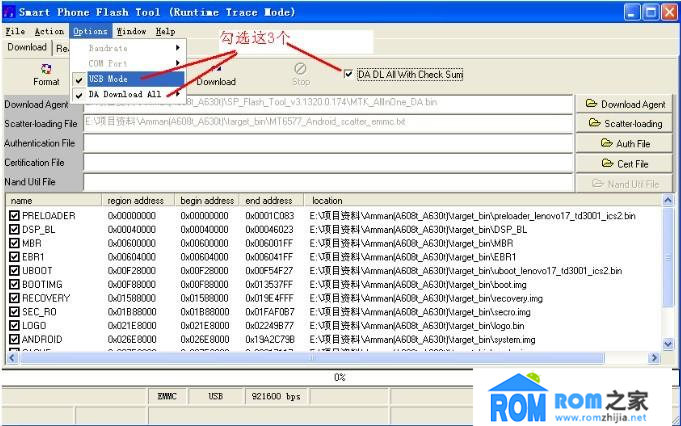Uncheck the PRELOADER partition checkbox

pos(14,215)
